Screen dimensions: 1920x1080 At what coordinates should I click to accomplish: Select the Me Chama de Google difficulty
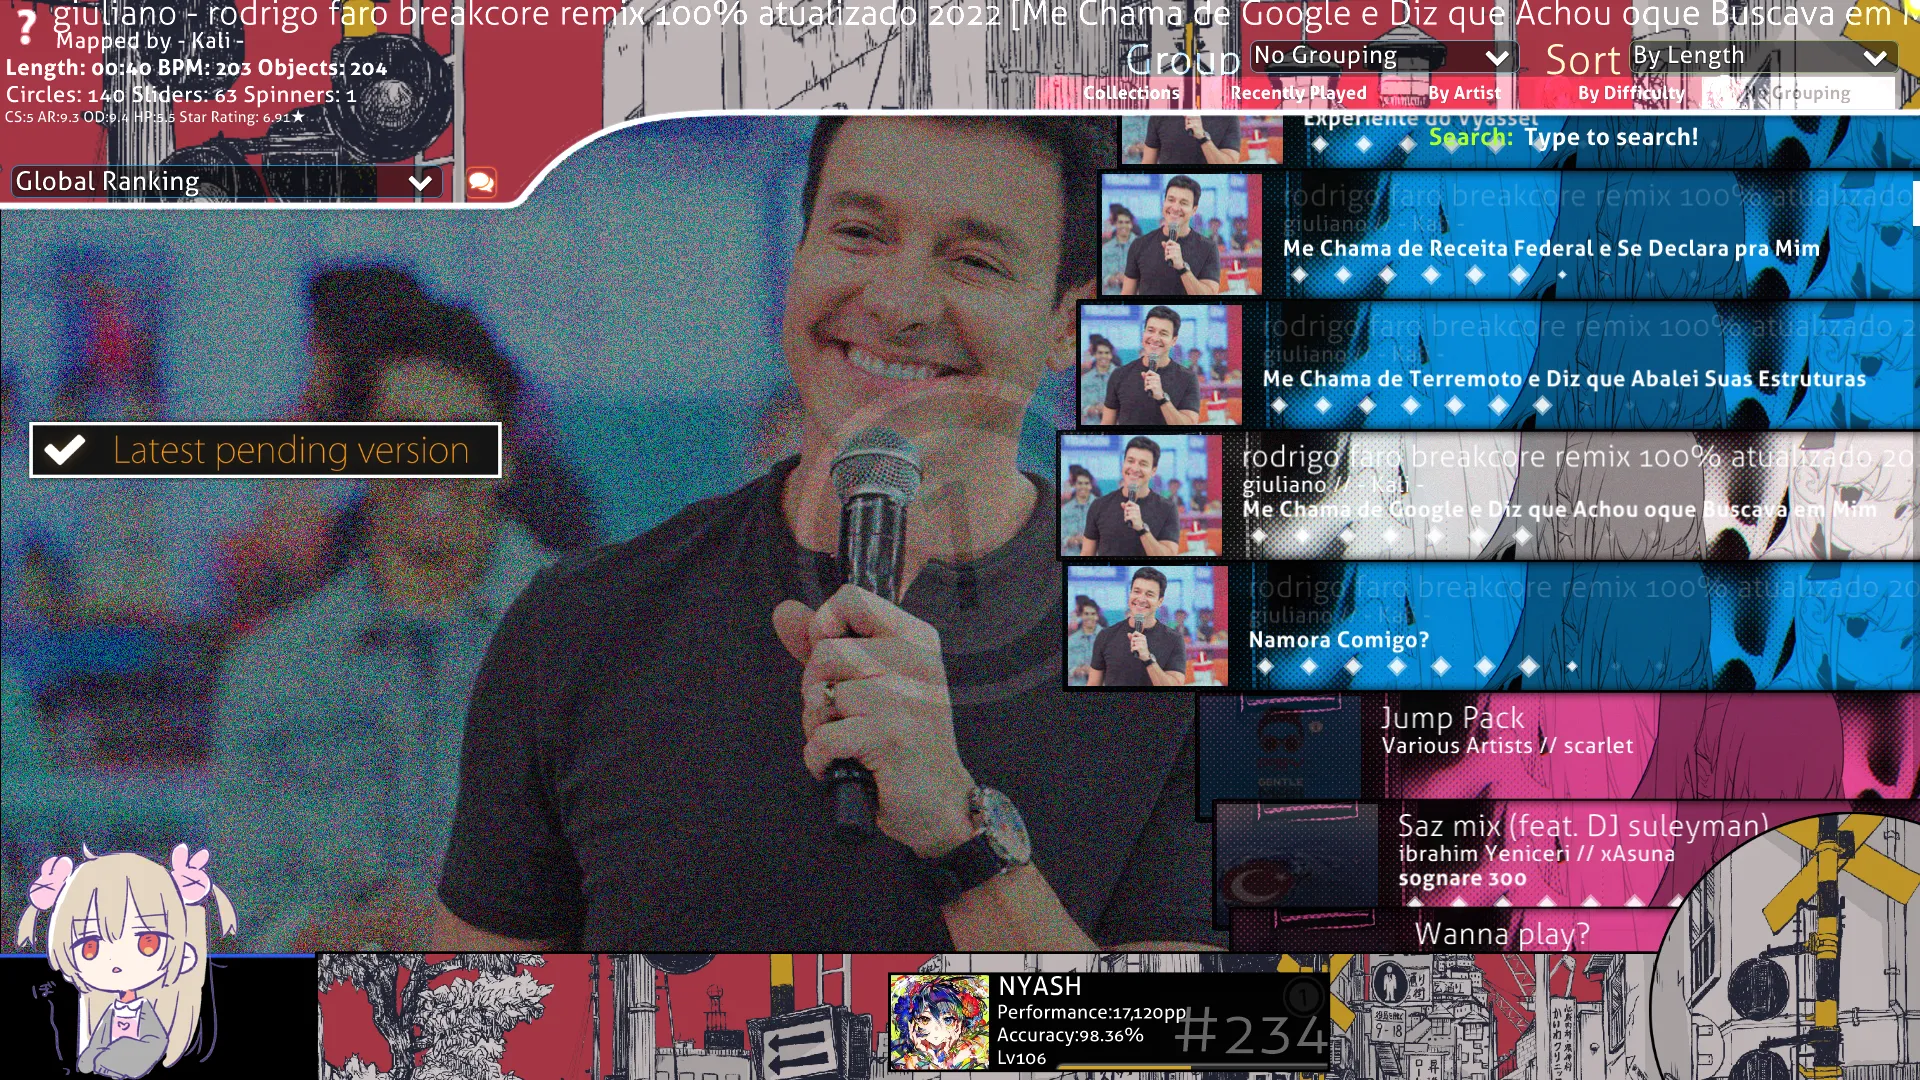point(1487,495)
